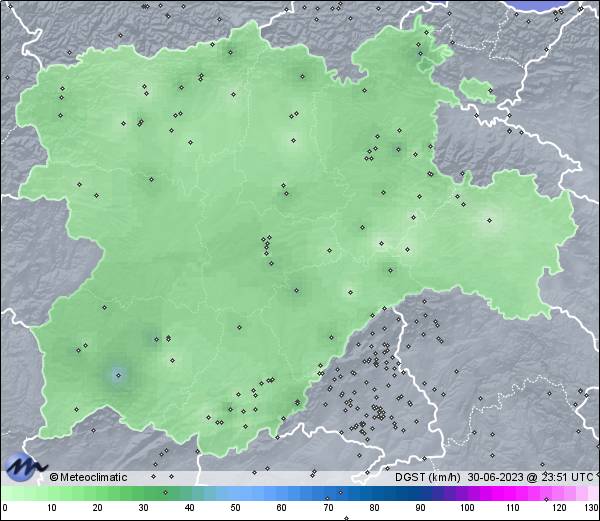Click the scale value 20
This screenshot has height=521, width=600.
point(98,508)
